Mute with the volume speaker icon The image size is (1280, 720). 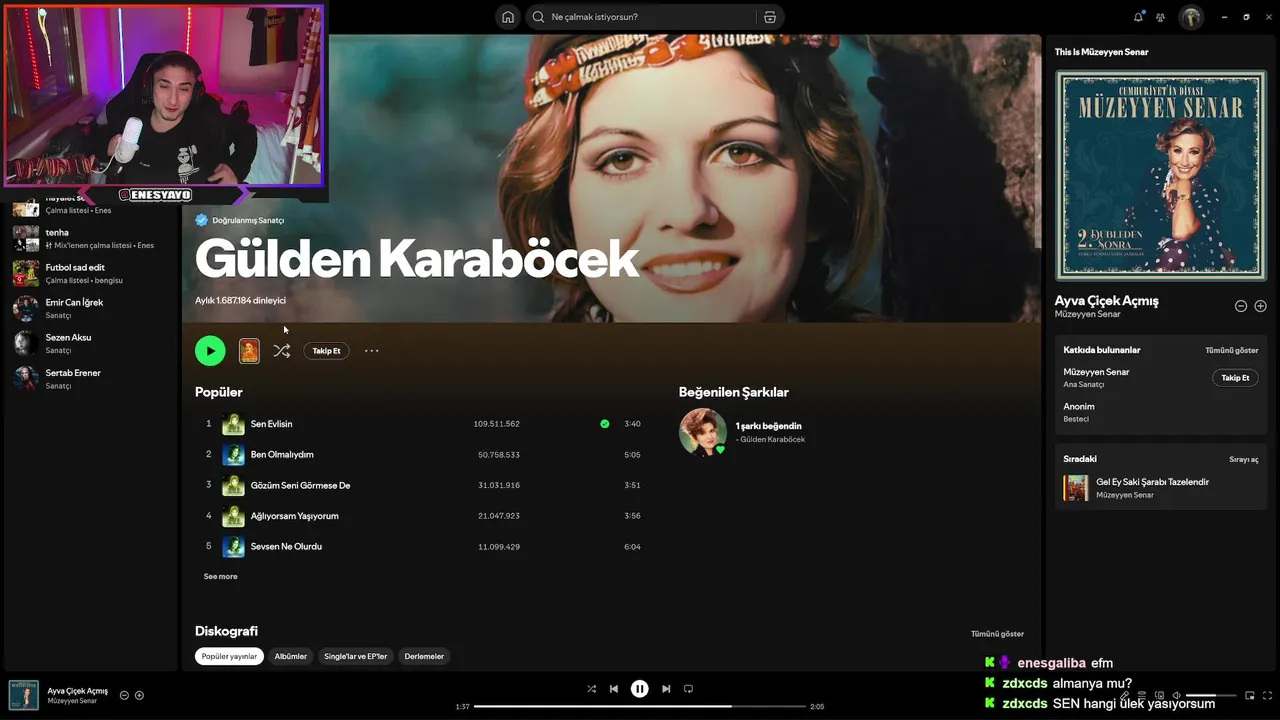[1177, 695]
